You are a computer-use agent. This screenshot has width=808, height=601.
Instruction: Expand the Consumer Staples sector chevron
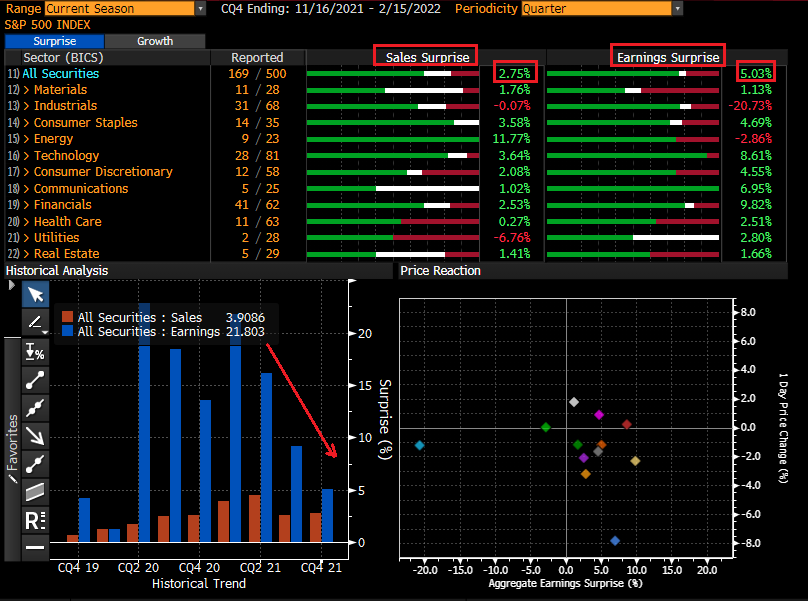(26, 123)
